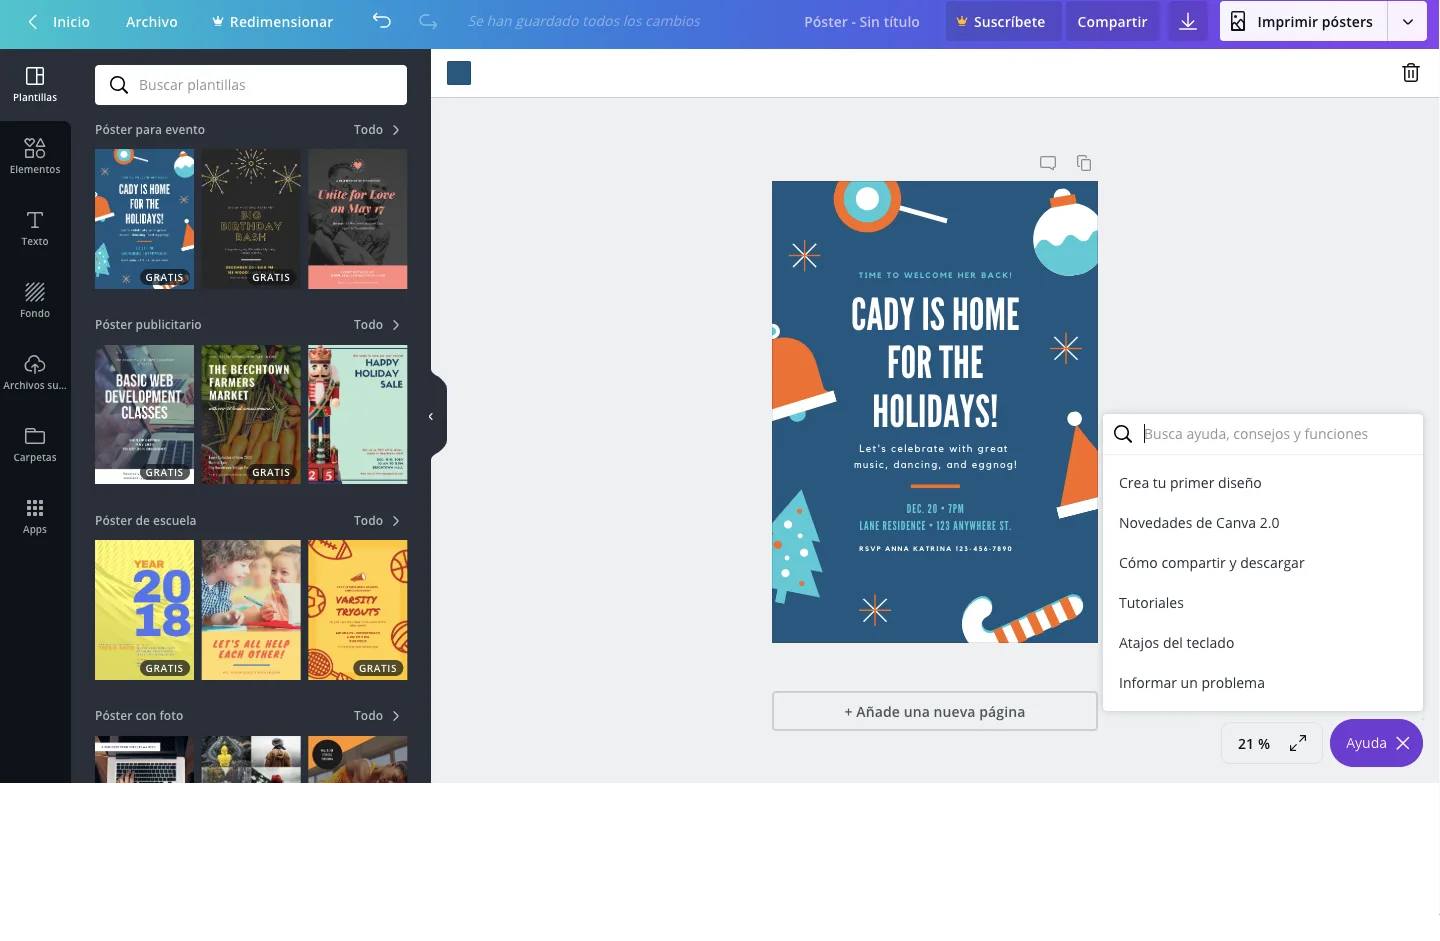1440x941 pixels.
Task: Click the teal Christmas tree graphic on poster
Action: click(x=796, y=546)
